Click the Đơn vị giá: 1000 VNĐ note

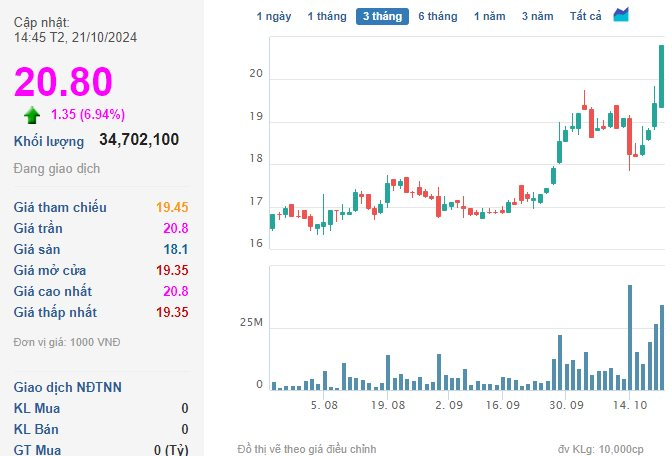(67, 342)
